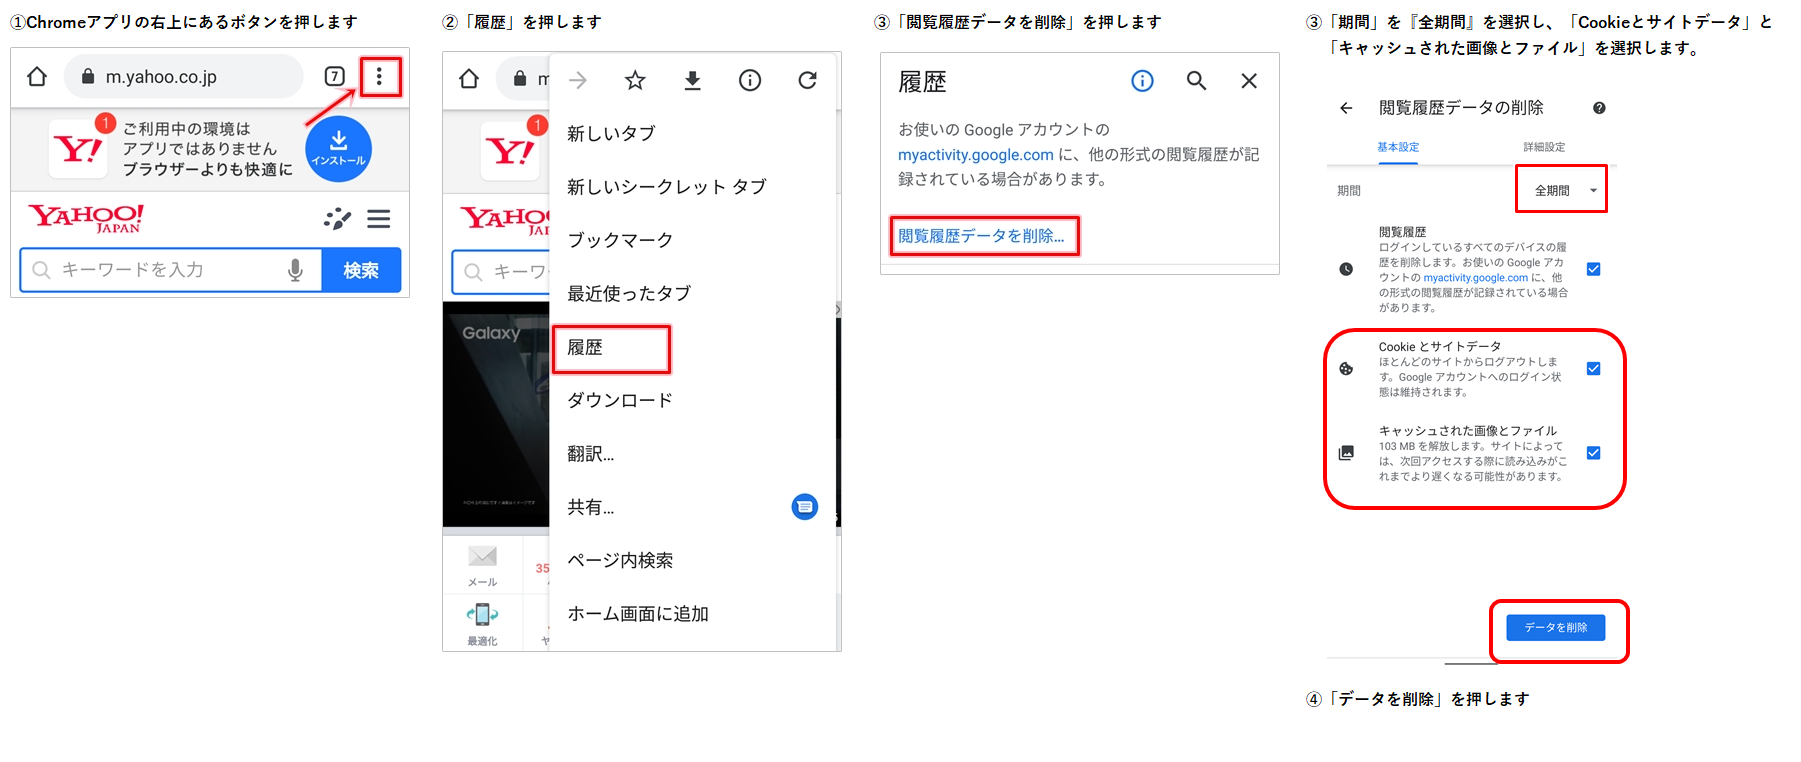This screenshot has height=762, width=1801.
Task: Click the 閲覧履歴データを削除 link
Action: click(x=981, y=236)
